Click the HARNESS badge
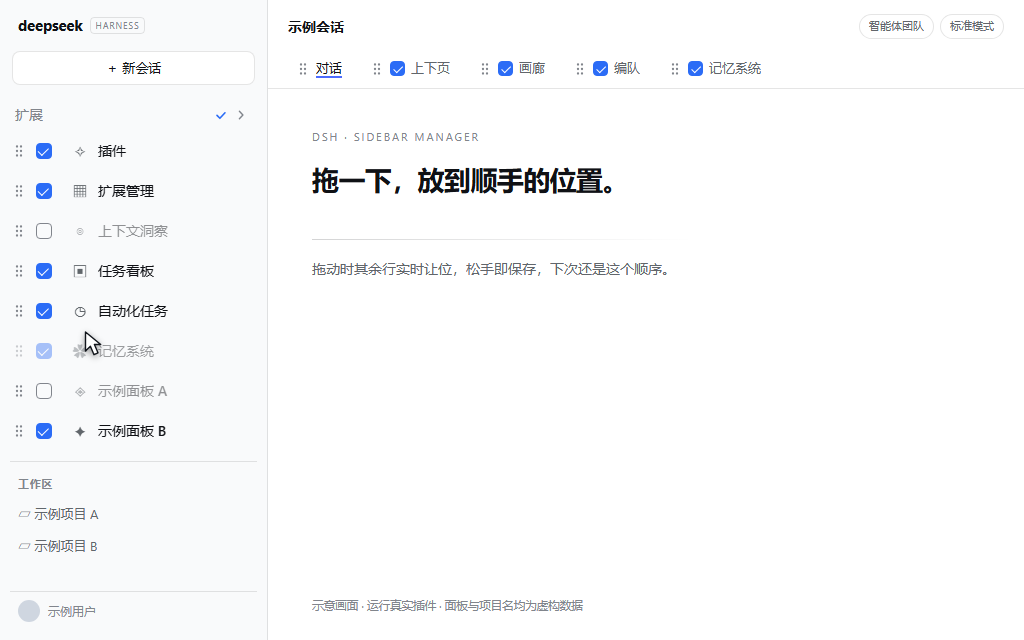 click(118, 25)
